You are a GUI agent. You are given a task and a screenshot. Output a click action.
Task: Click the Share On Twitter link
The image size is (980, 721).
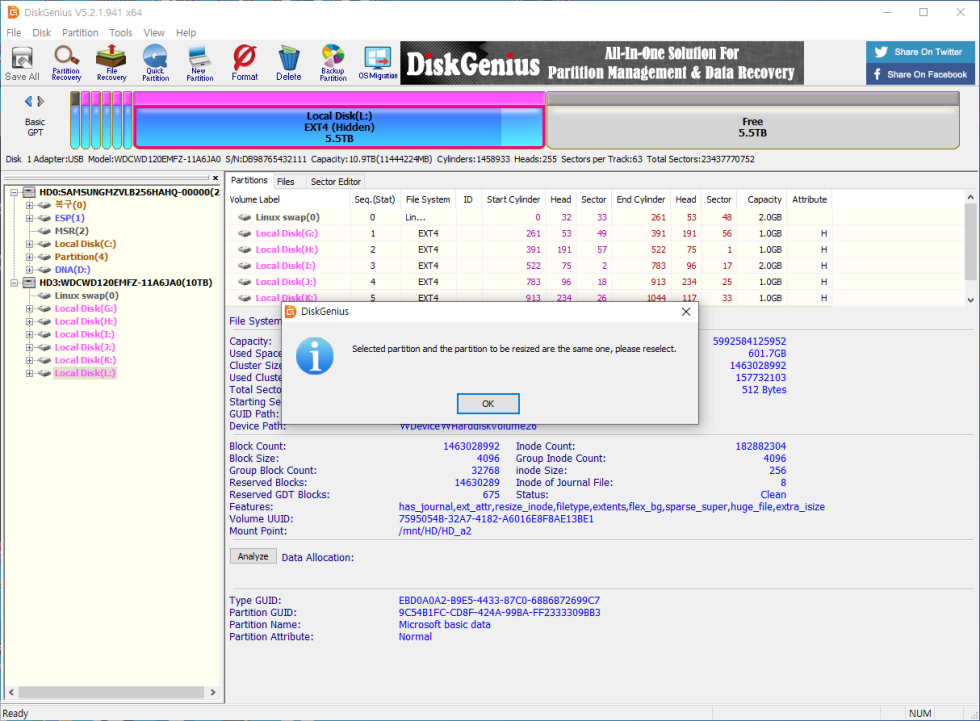tap(918, 52)
